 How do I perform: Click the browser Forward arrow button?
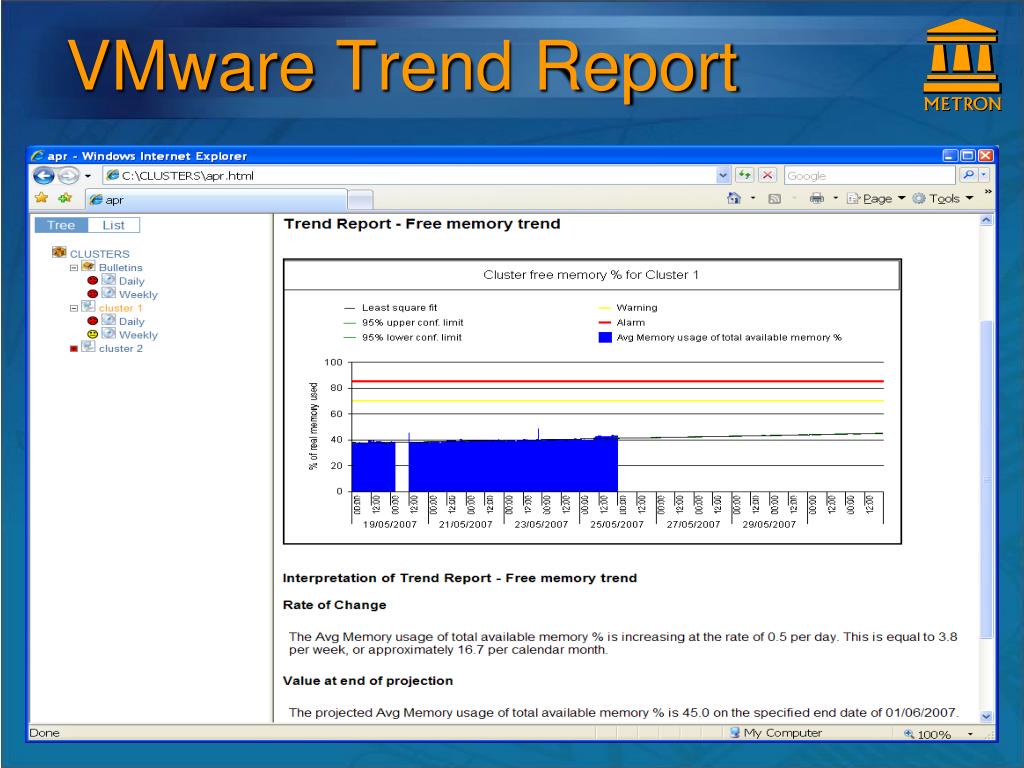[x=67, y=176]
